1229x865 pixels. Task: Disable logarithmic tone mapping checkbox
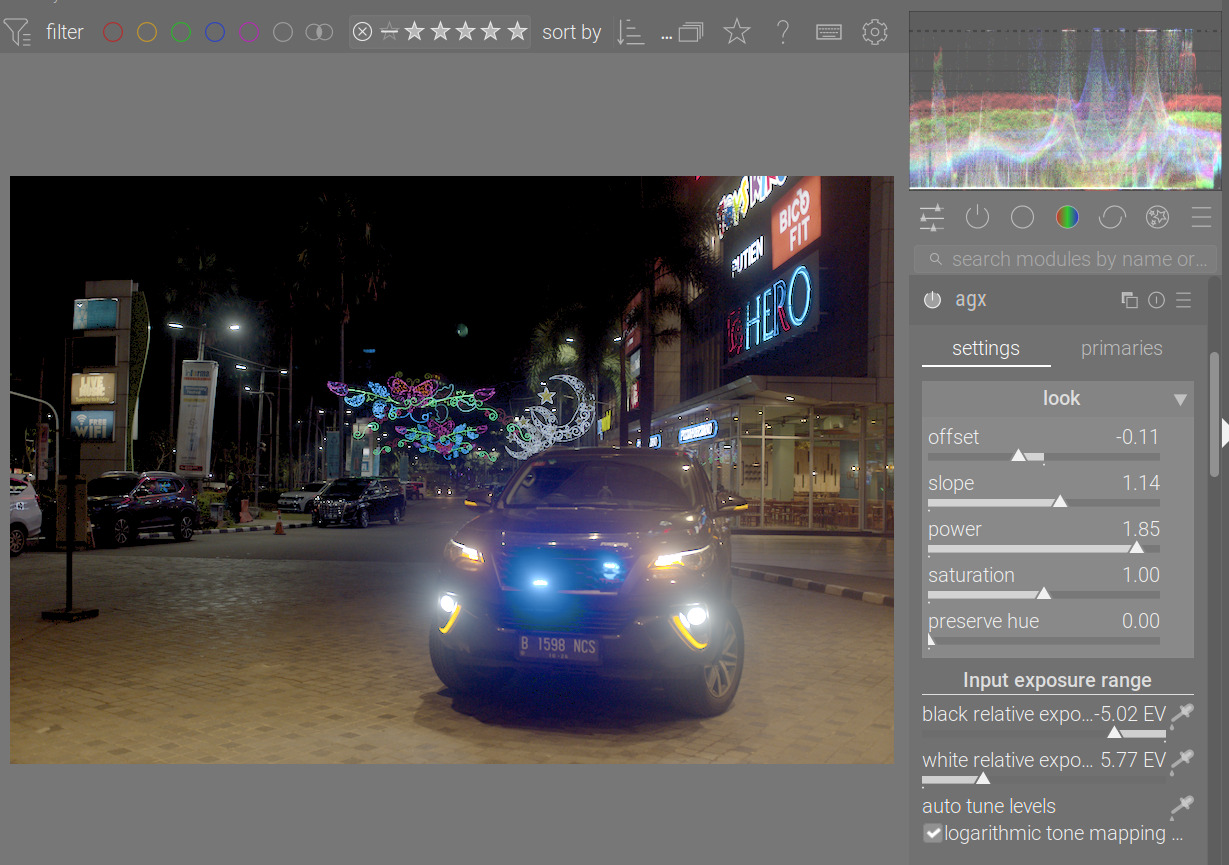[x=933, y=833]
